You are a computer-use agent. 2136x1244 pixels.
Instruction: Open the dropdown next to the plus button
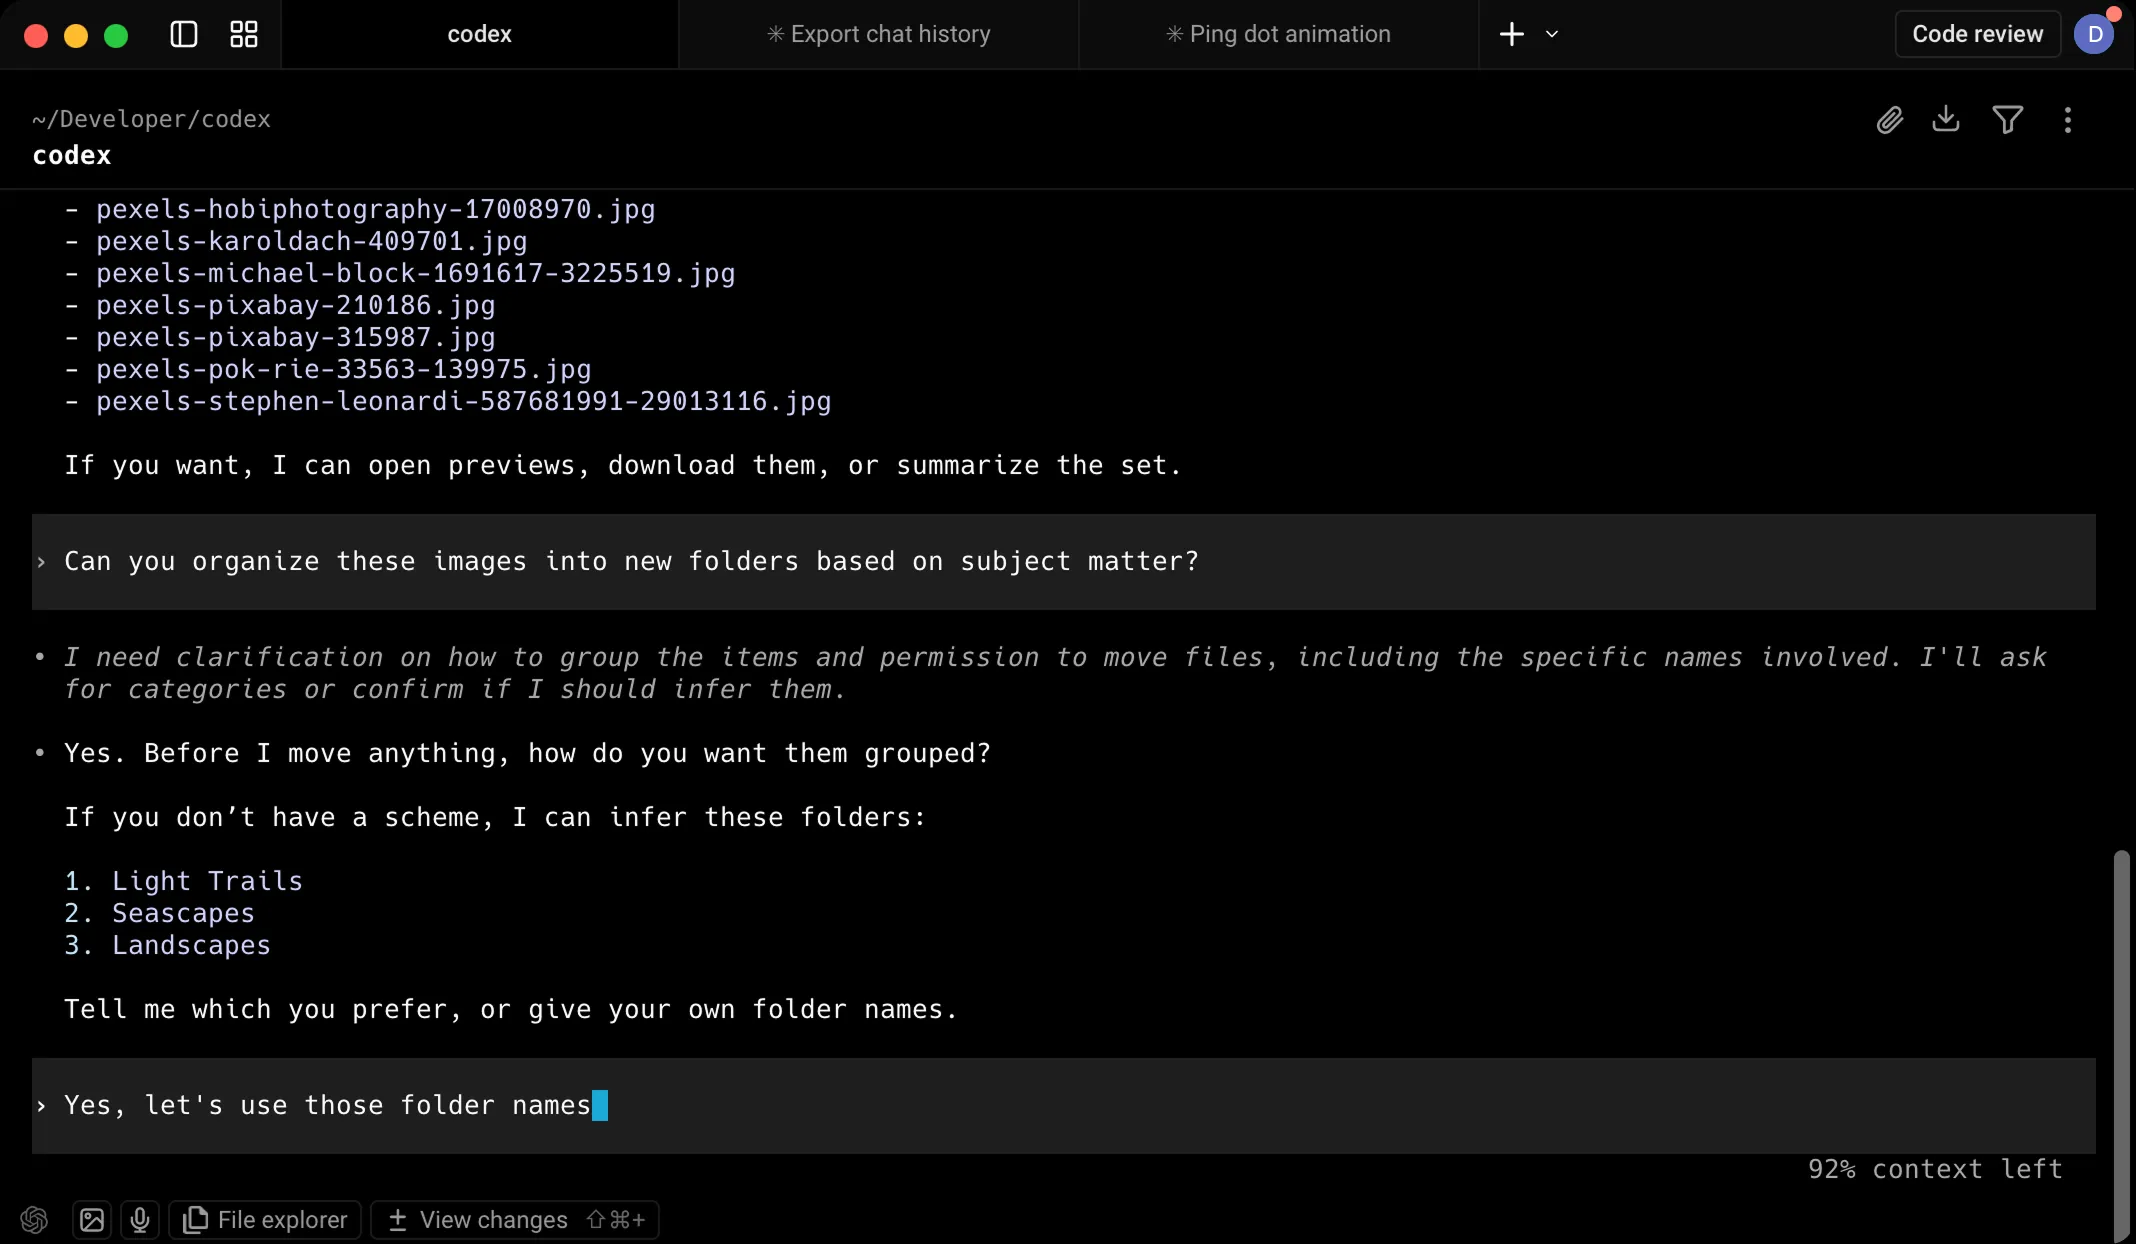tap(1553, 34)
